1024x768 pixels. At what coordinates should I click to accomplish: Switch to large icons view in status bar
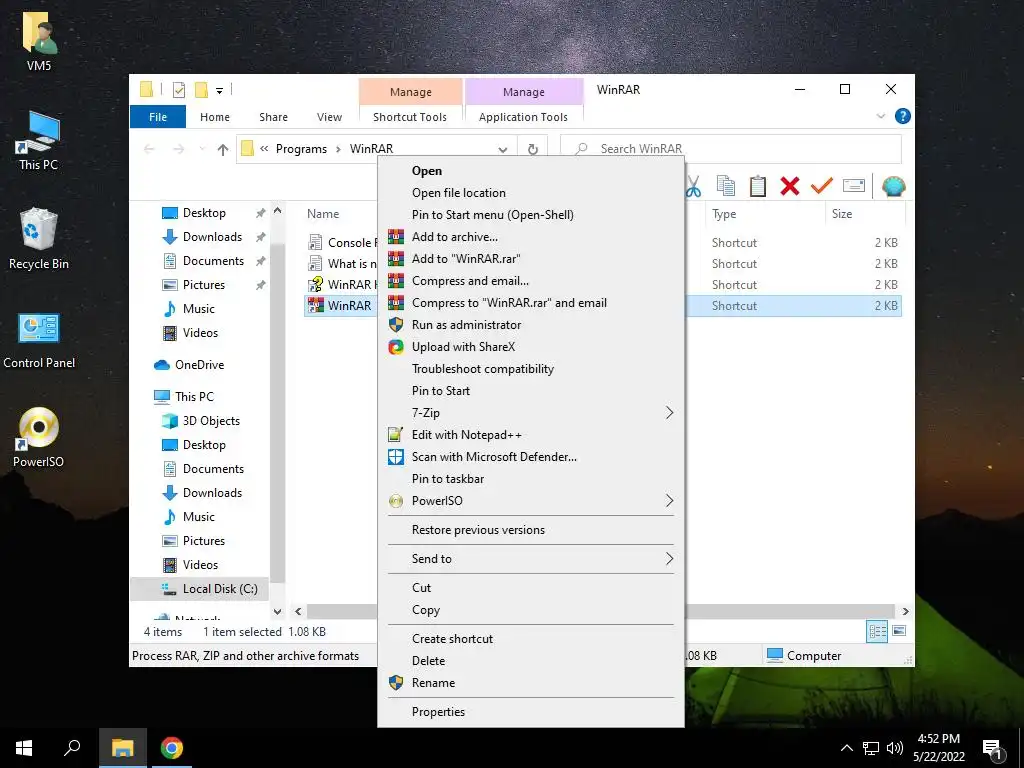[x=899, y=632]
